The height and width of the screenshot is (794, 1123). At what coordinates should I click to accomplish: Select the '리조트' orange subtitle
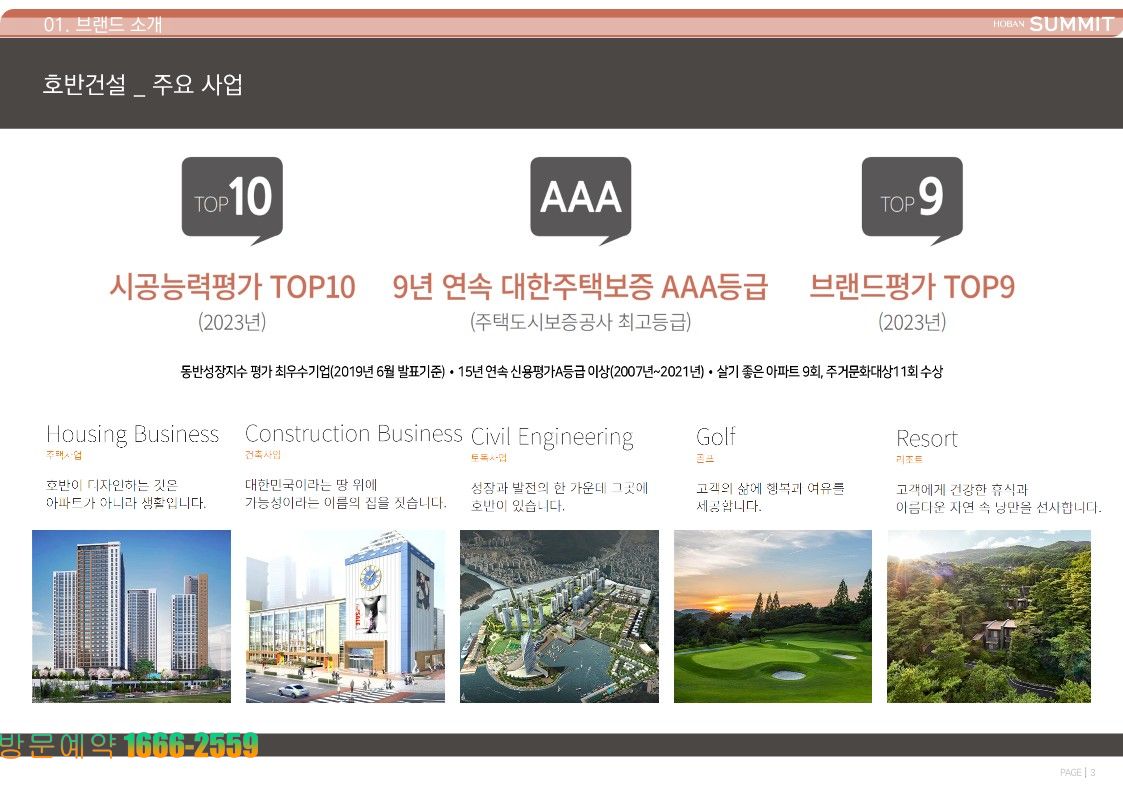pyautogui.click(x=910, y=459)
